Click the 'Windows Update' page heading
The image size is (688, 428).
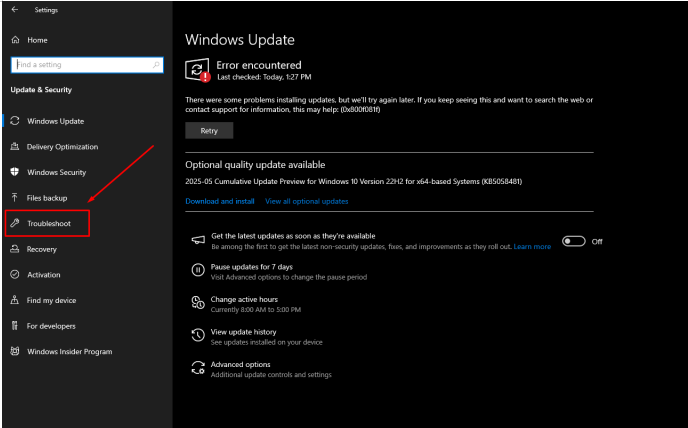(x=240, y=40)
